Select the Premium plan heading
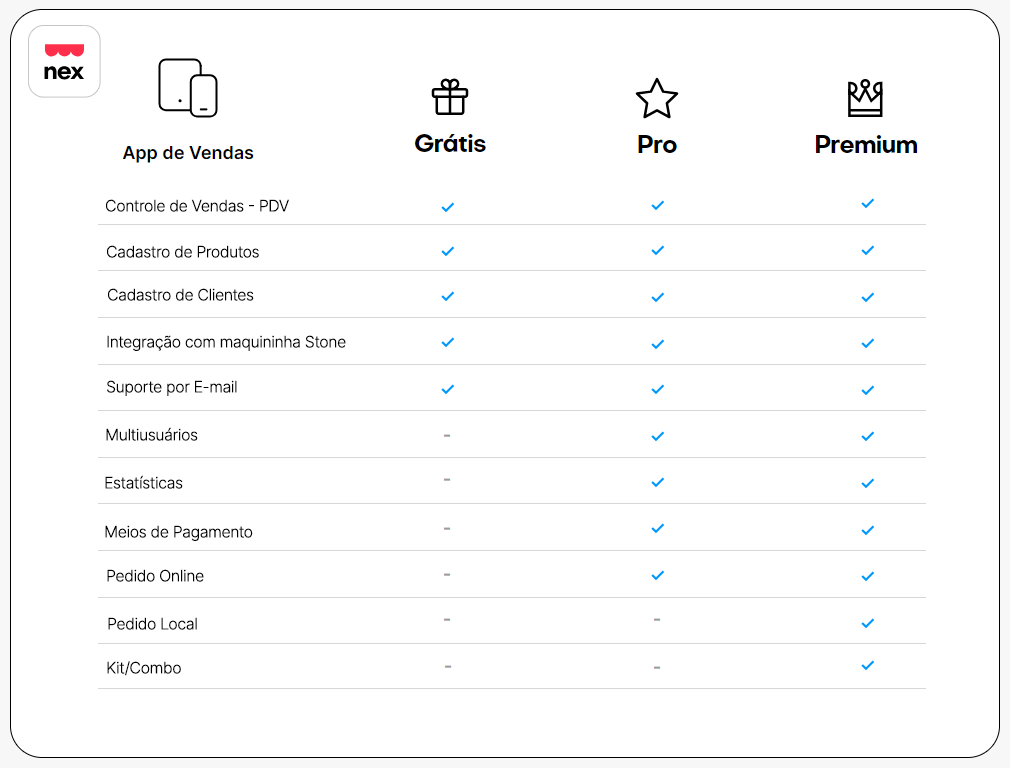The height and width of the screenshot is (768, 1010). click(x=866, y=145)
